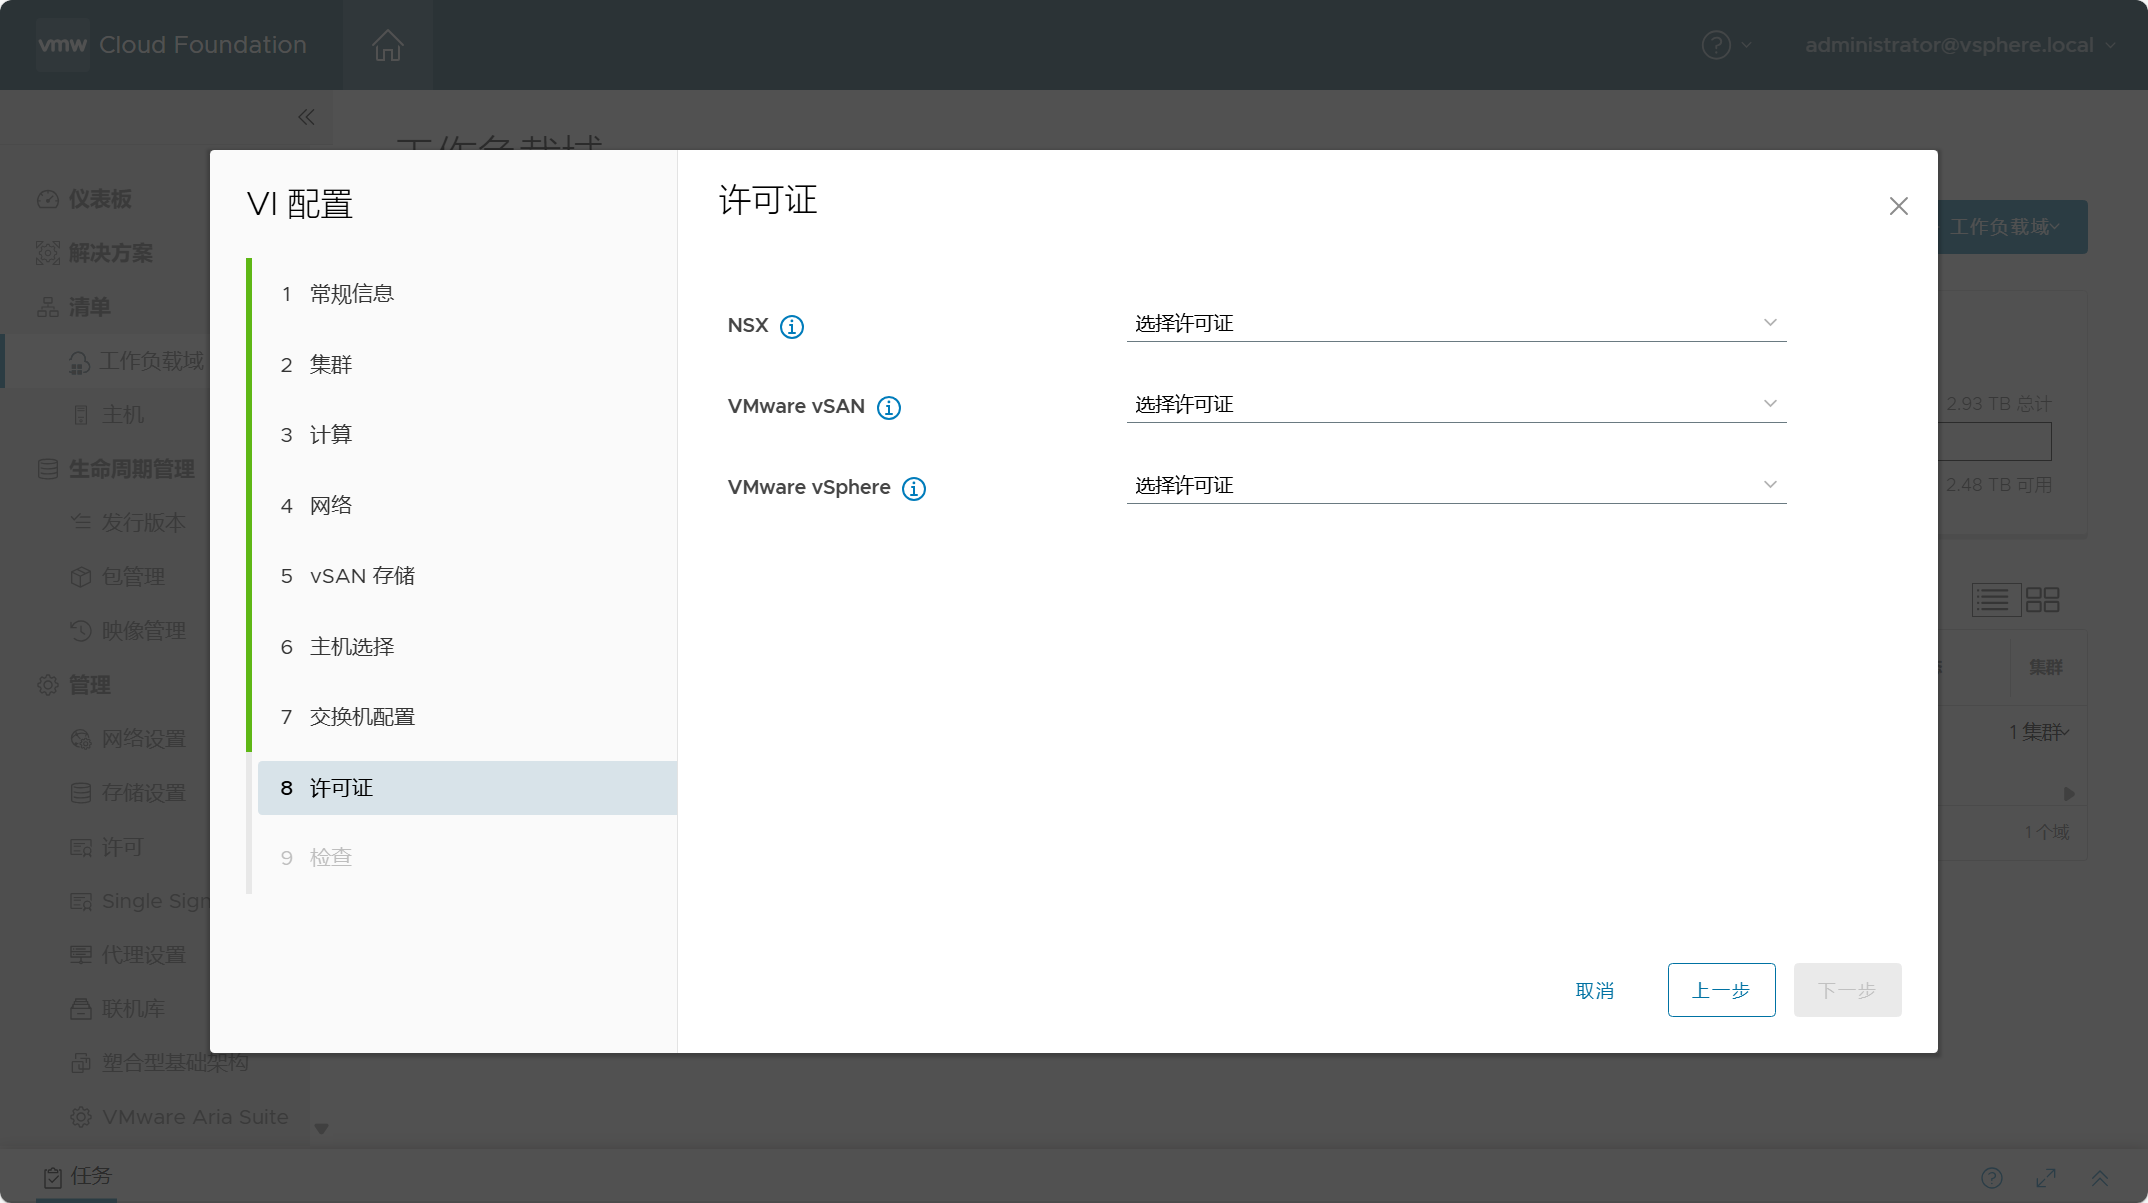Click the 映像管理 icon in sidebar

[81, 631]
